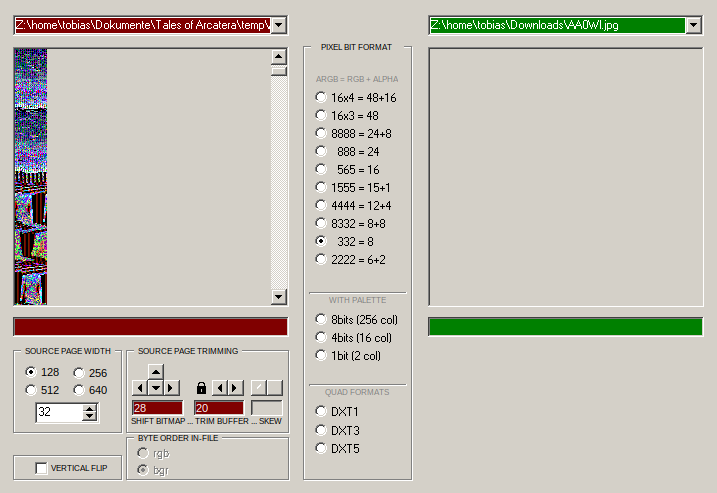717x493 pixels.
Task: Click the empty skew value field
Action: [267, 408]
